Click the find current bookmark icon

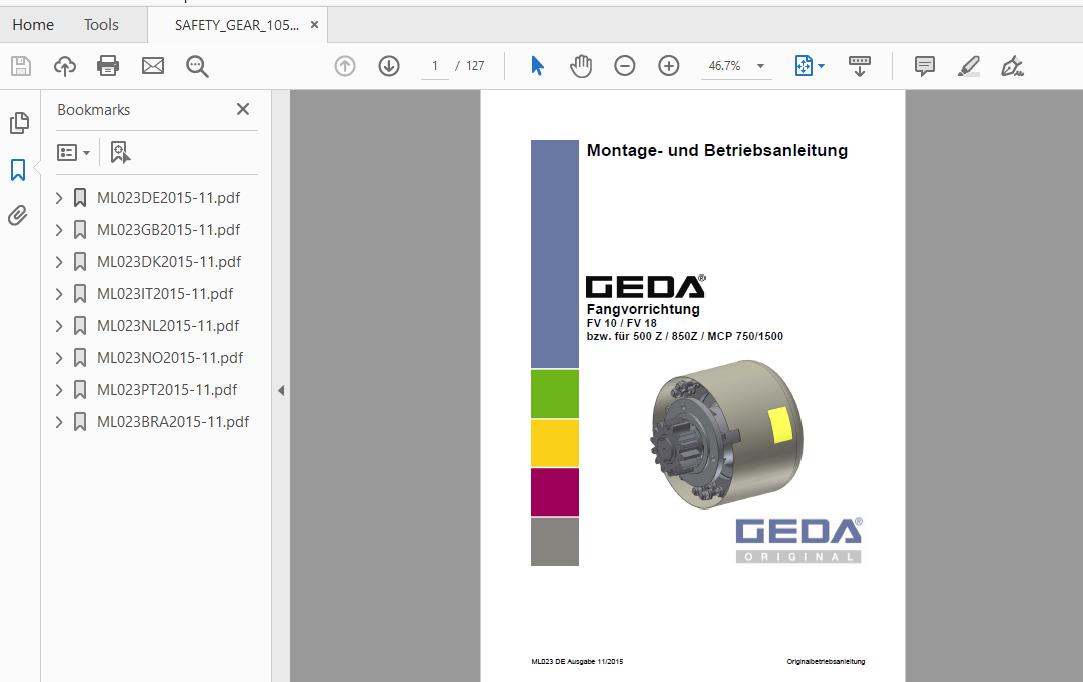120,152
